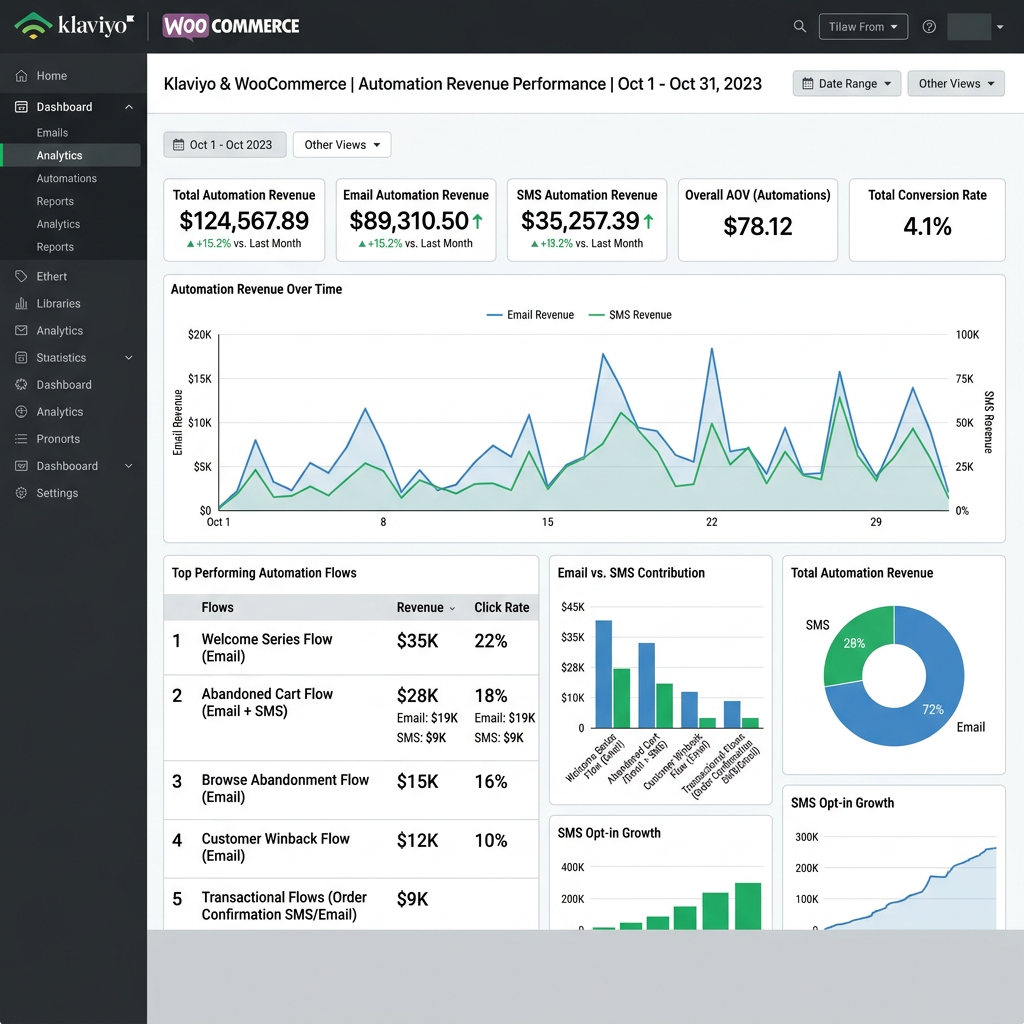Image resolution: width=1024 pixels, height=1024 pixels.
Task: Select Transactional Flows row
Action: pyautogui.click(x=351, y=904)
